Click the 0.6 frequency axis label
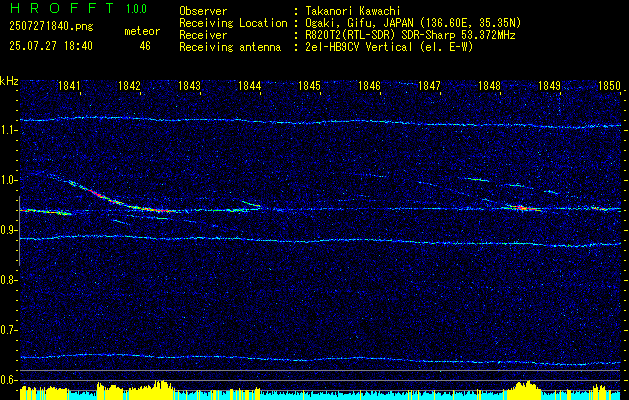 click(9, 380)
